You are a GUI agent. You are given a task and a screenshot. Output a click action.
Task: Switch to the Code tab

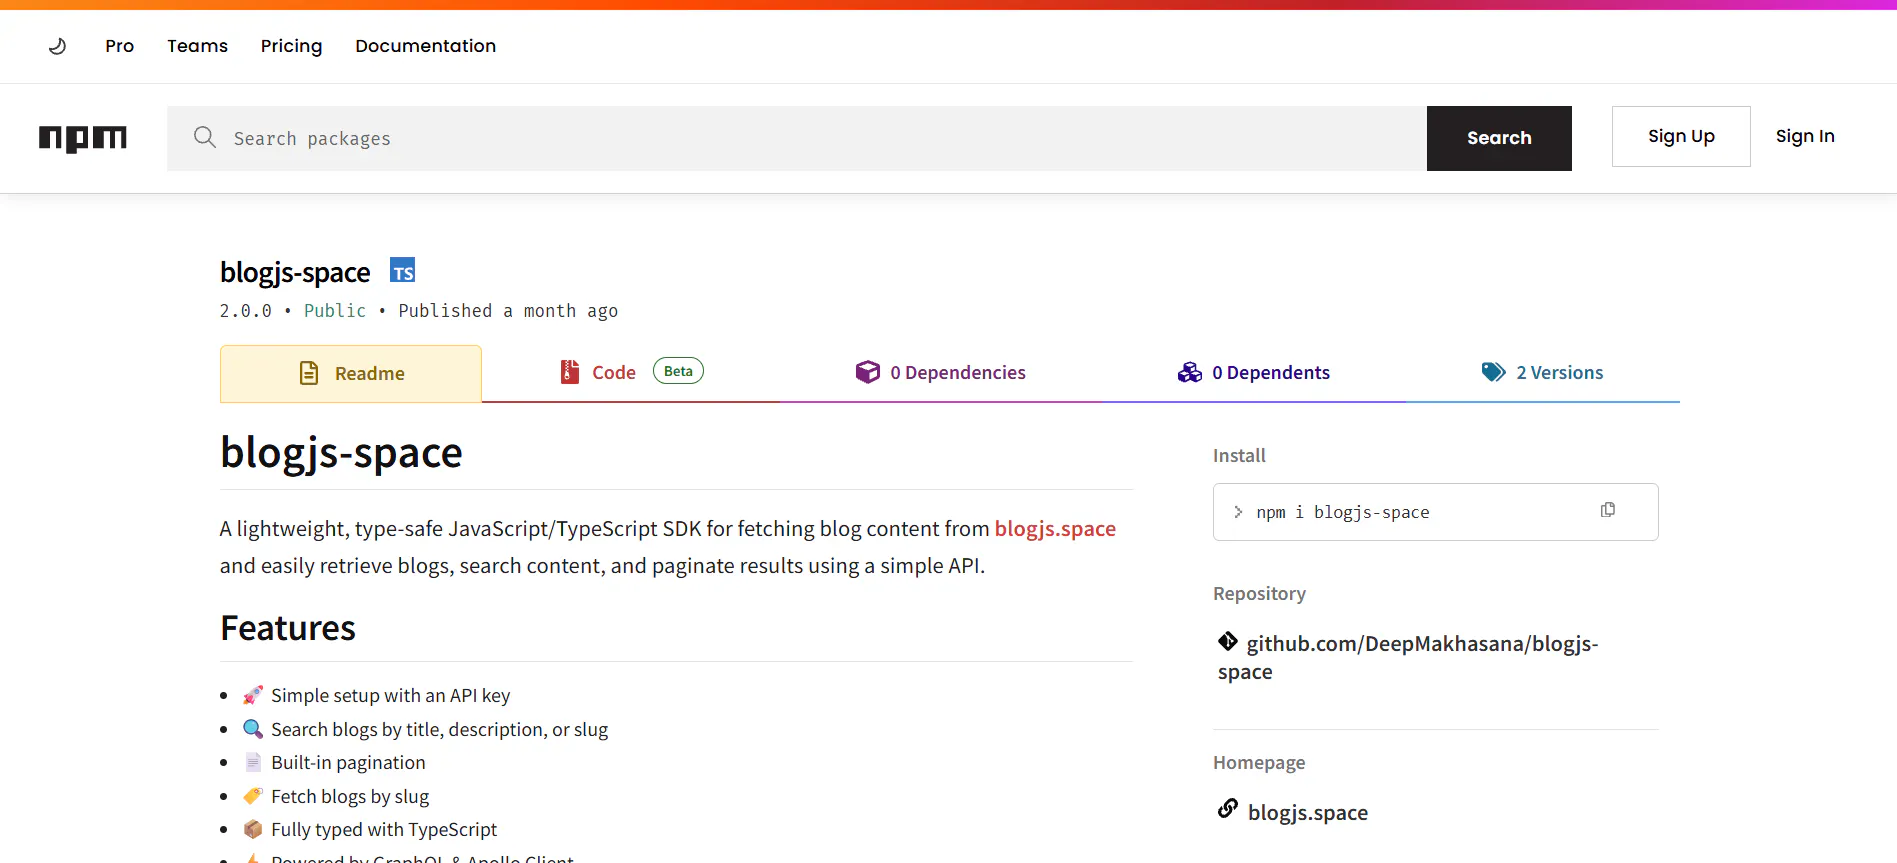(631, 373)
